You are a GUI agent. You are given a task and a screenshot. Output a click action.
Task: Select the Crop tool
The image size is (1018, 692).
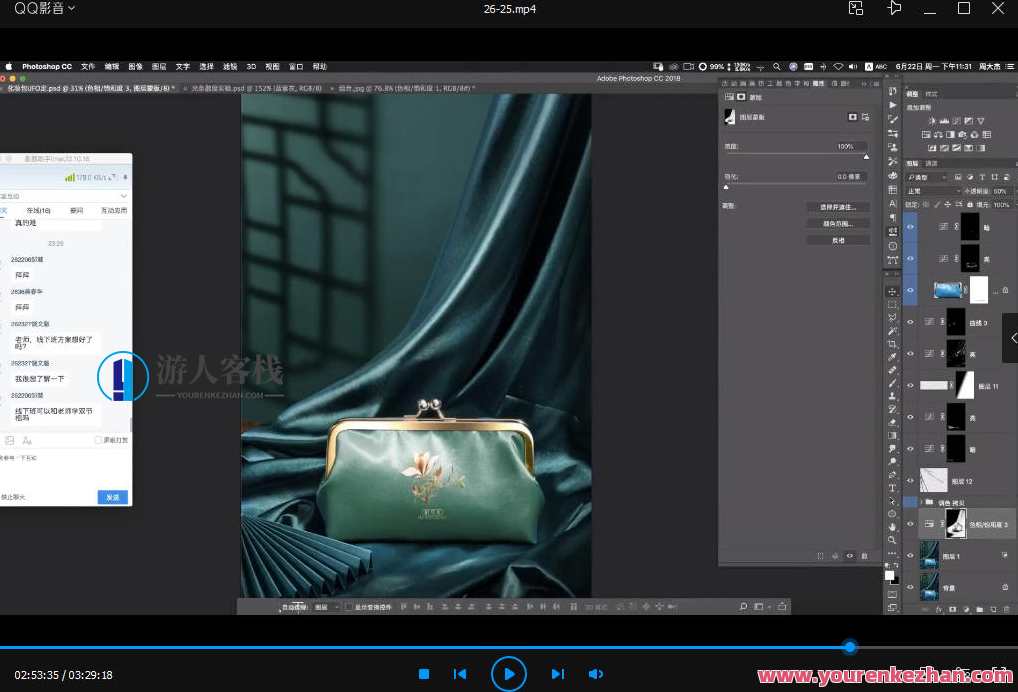pyautogui.click(x=892, y=343)
